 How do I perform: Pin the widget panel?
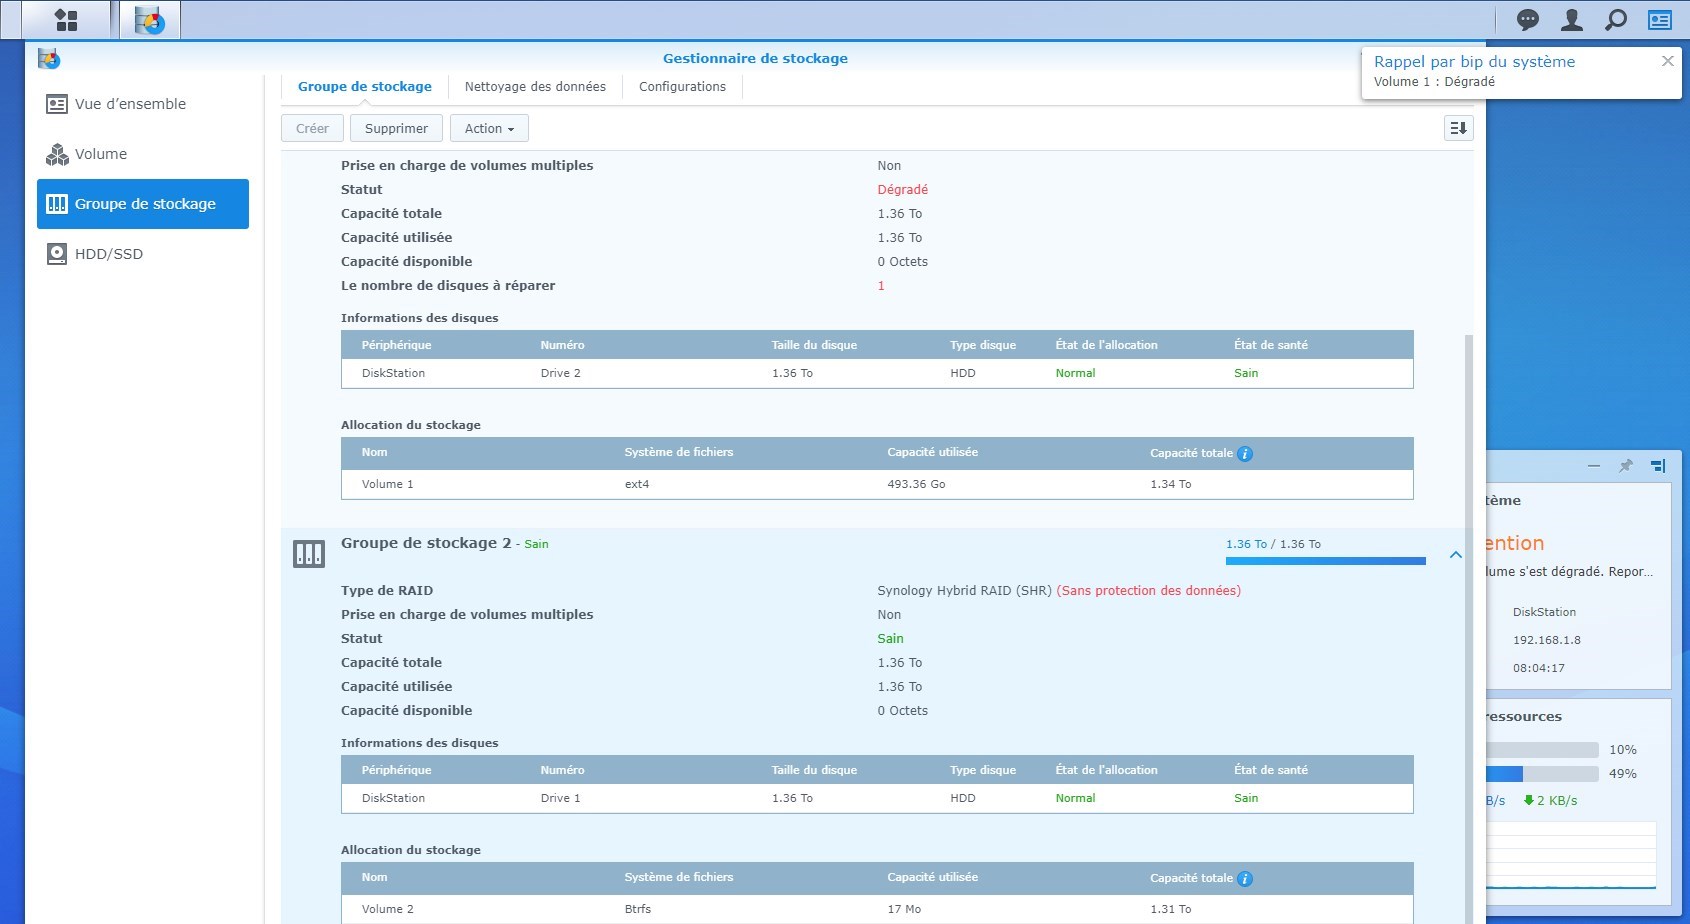[x=1626, y=466]
